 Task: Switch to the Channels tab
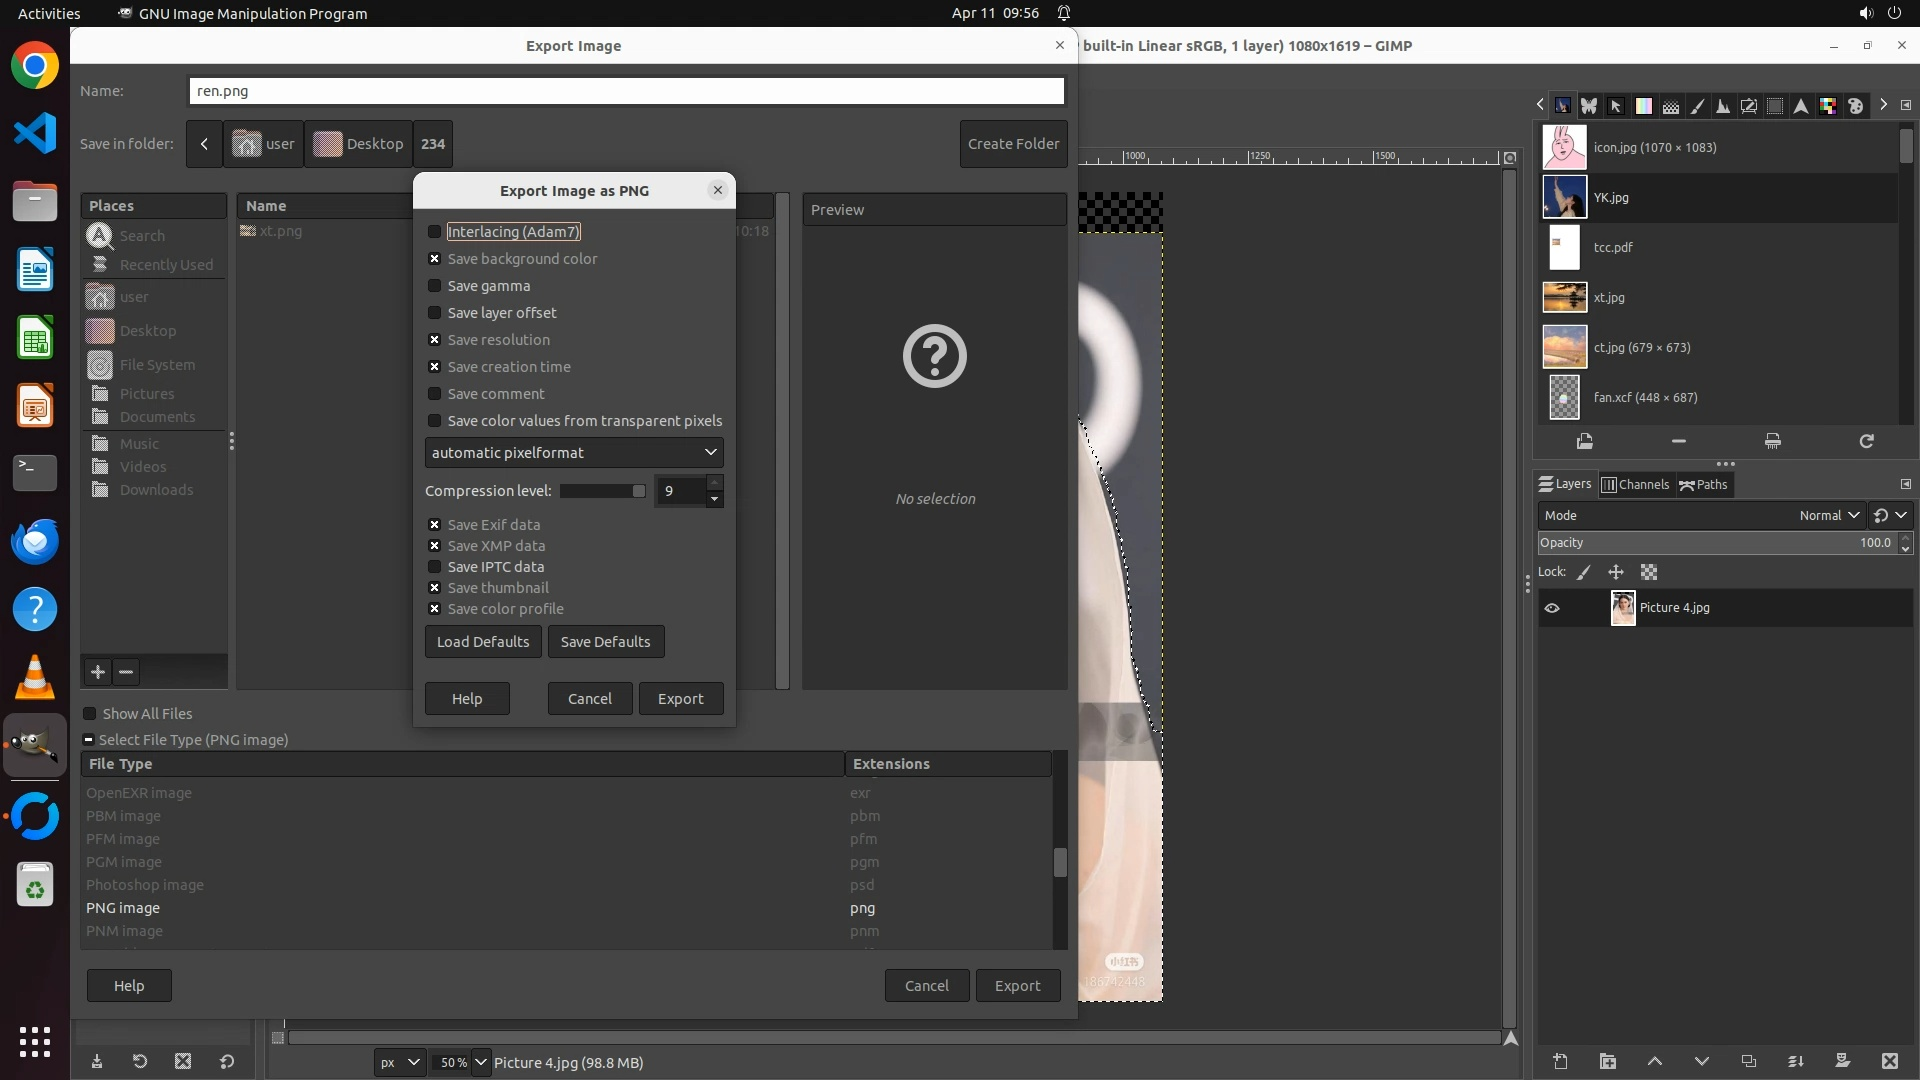click(x=1635, y=485)
